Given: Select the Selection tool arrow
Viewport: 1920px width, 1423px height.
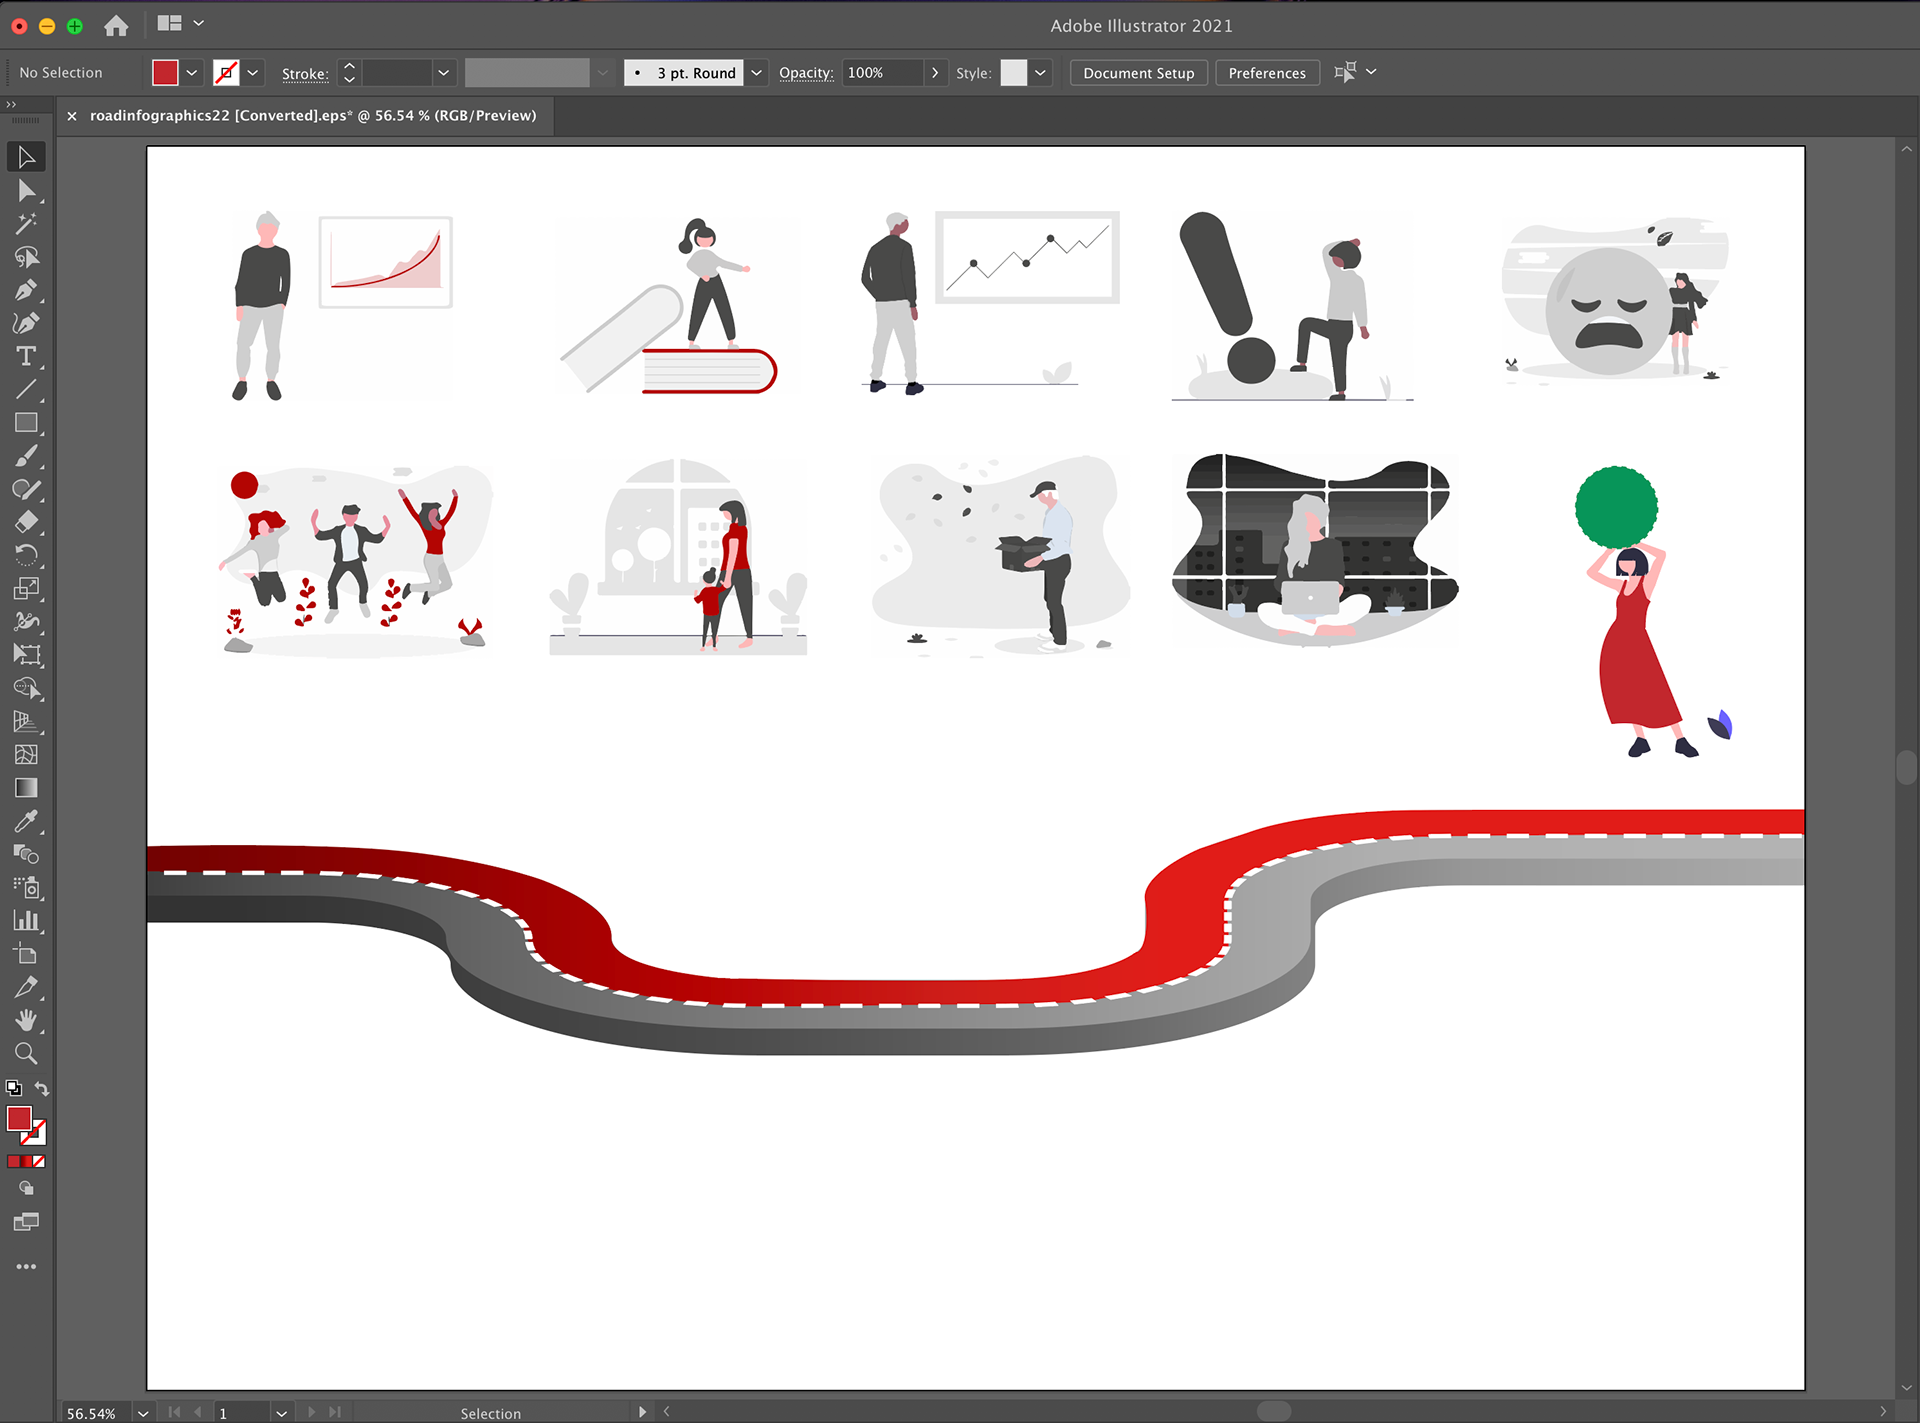Looking at the screenshot, I should tap(27, 157).
